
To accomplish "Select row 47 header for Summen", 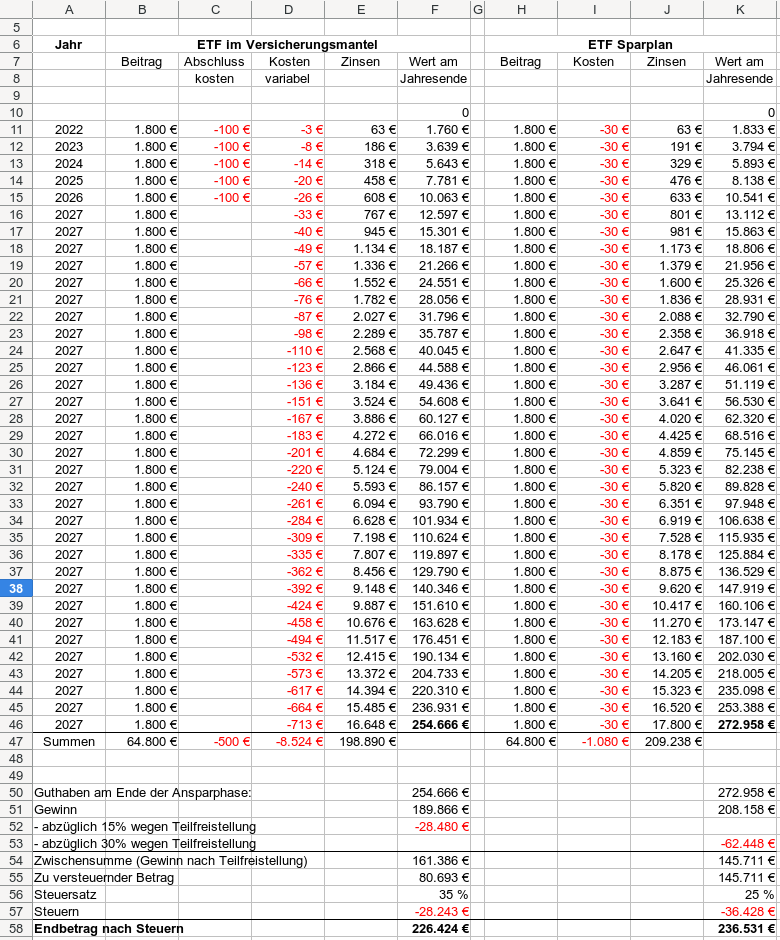I will [16, 742].
